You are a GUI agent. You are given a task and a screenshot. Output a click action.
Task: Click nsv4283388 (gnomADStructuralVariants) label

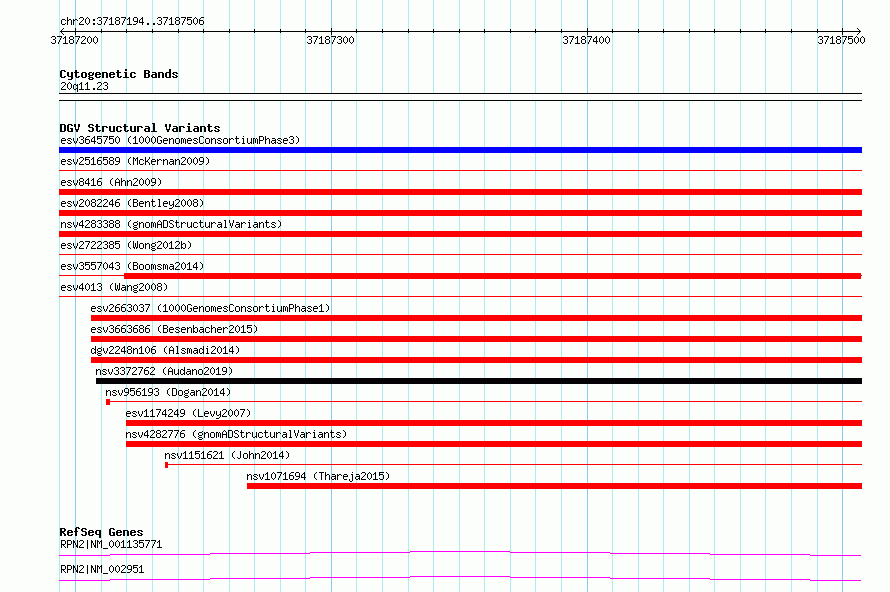coord(171,224)
